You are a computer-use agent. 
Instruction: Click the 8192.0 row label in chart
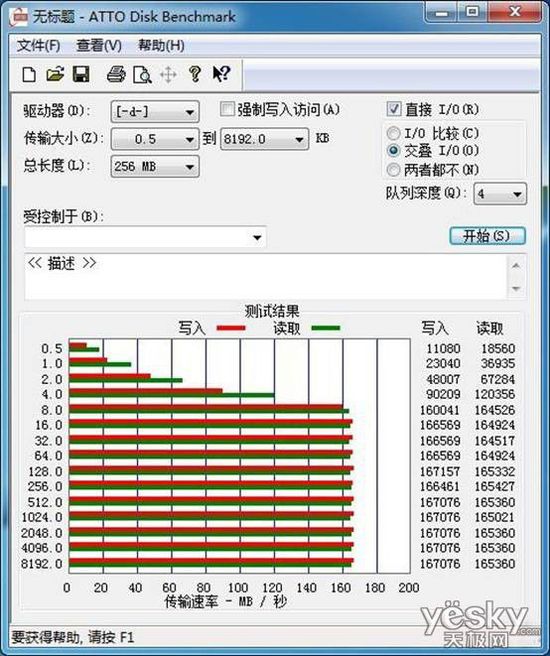41,564
